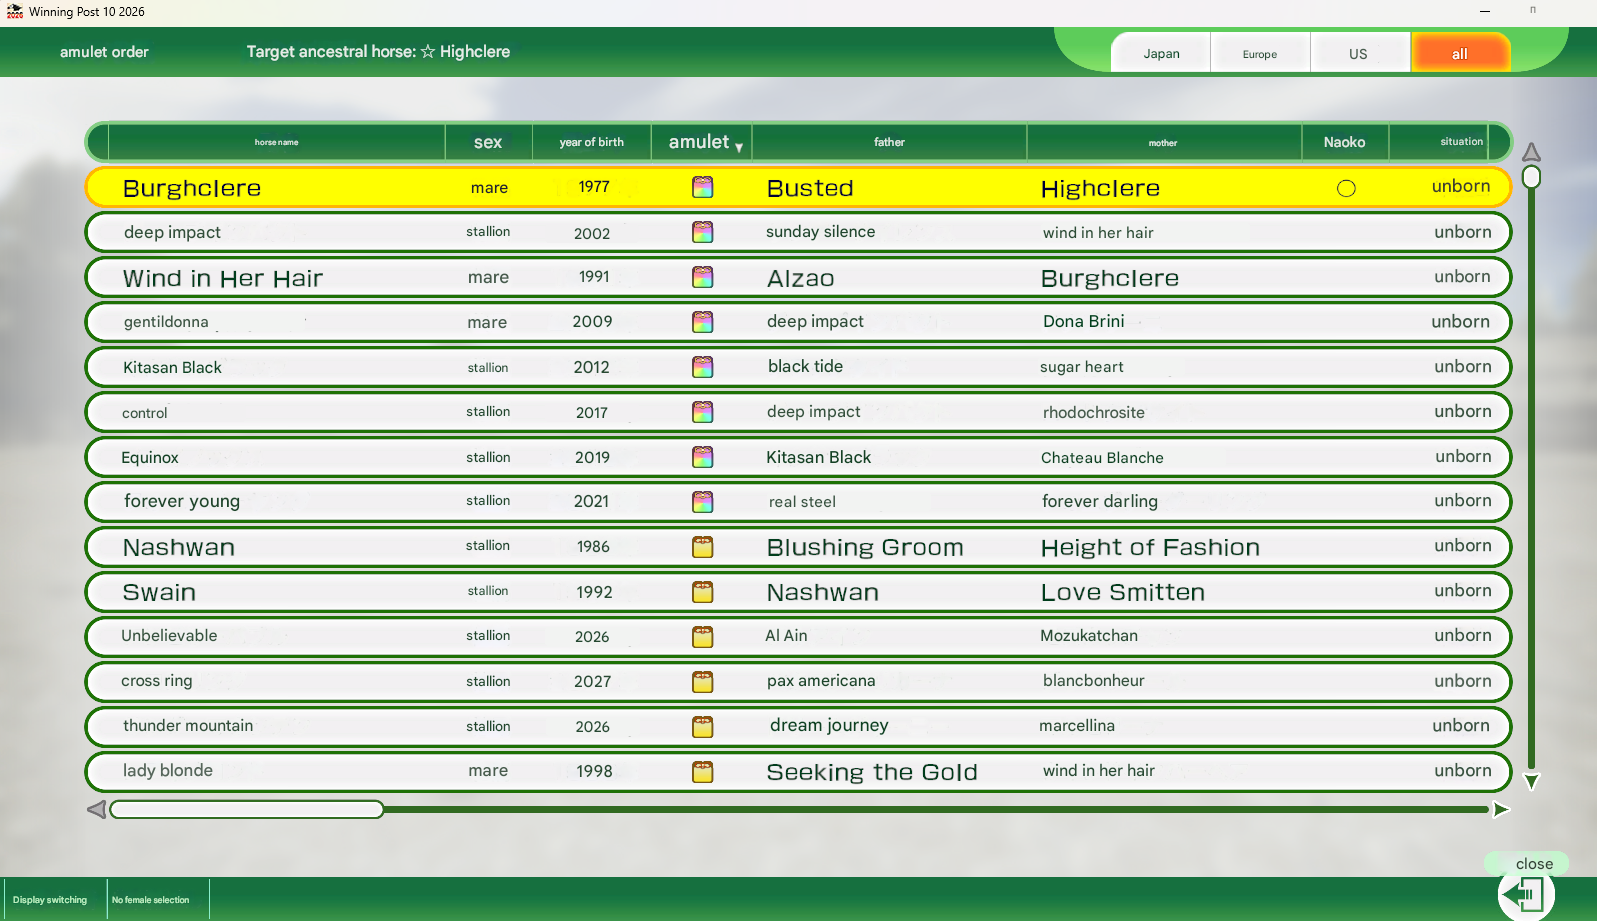Minimize the Winning Post window
The width and height of the screenshot is (1597, 921).
coord(1485,11)
